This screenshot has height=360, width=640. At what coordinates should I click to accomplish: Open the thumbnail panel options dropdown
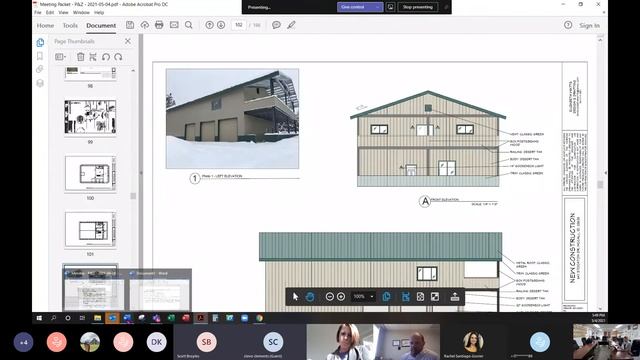(60, 57)
